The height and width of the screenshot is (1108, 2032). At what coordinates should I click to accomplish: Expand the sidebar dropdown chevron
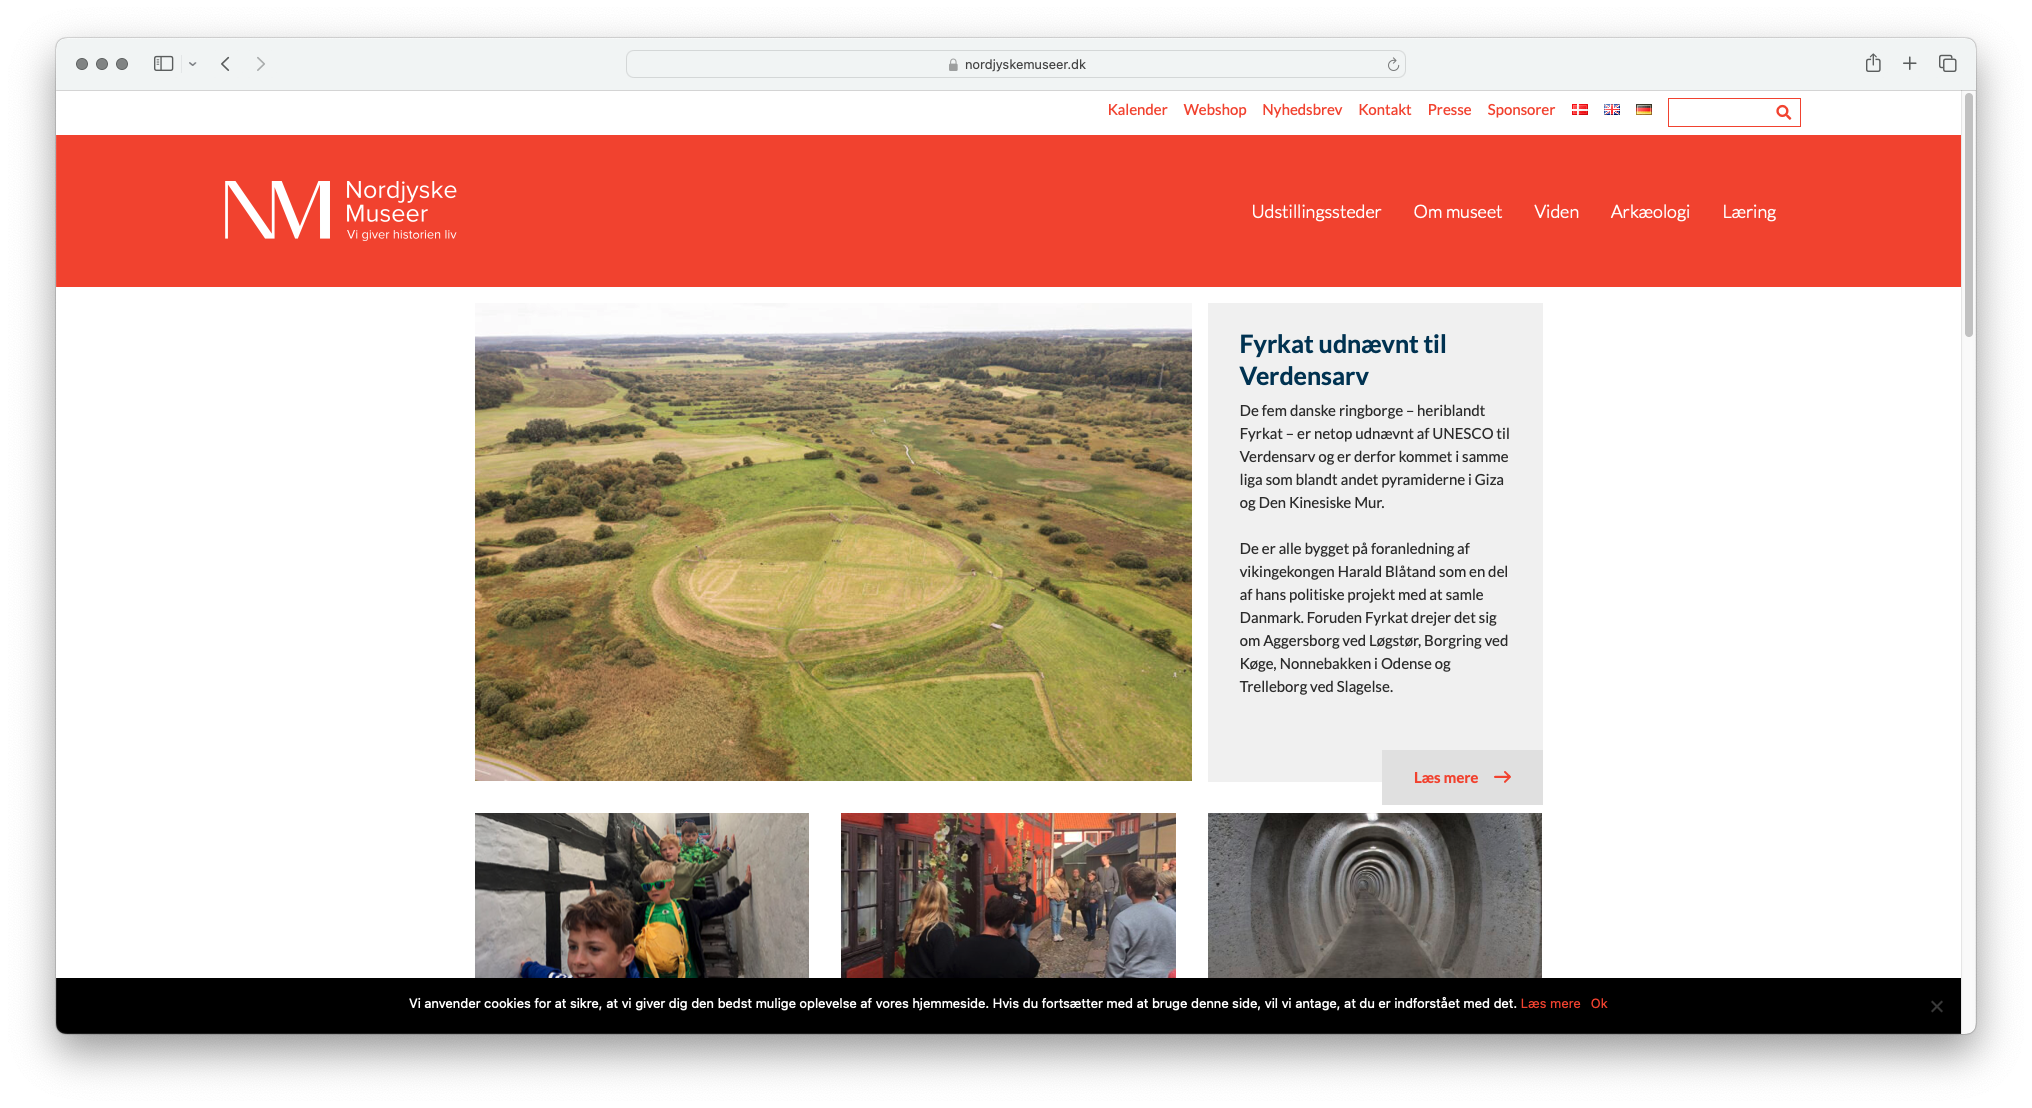click(193, 64)
